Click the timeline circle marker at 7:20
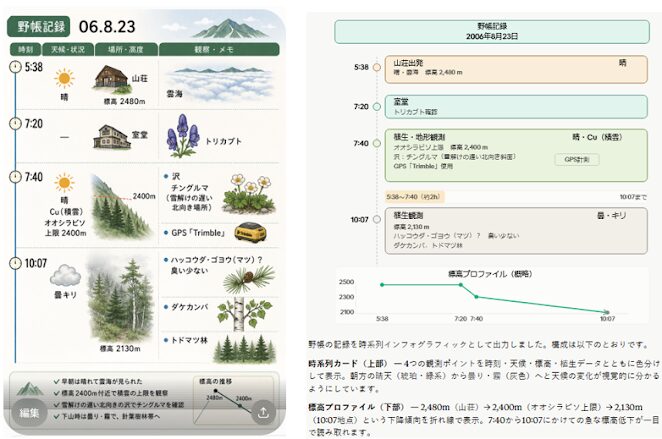This screenshot has height=439, width=662. pos(377,107)
